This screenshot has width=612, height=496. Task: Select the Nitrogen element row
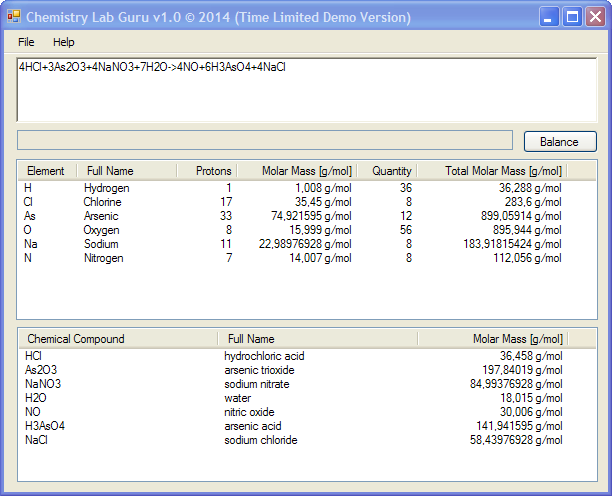[104, 258]
